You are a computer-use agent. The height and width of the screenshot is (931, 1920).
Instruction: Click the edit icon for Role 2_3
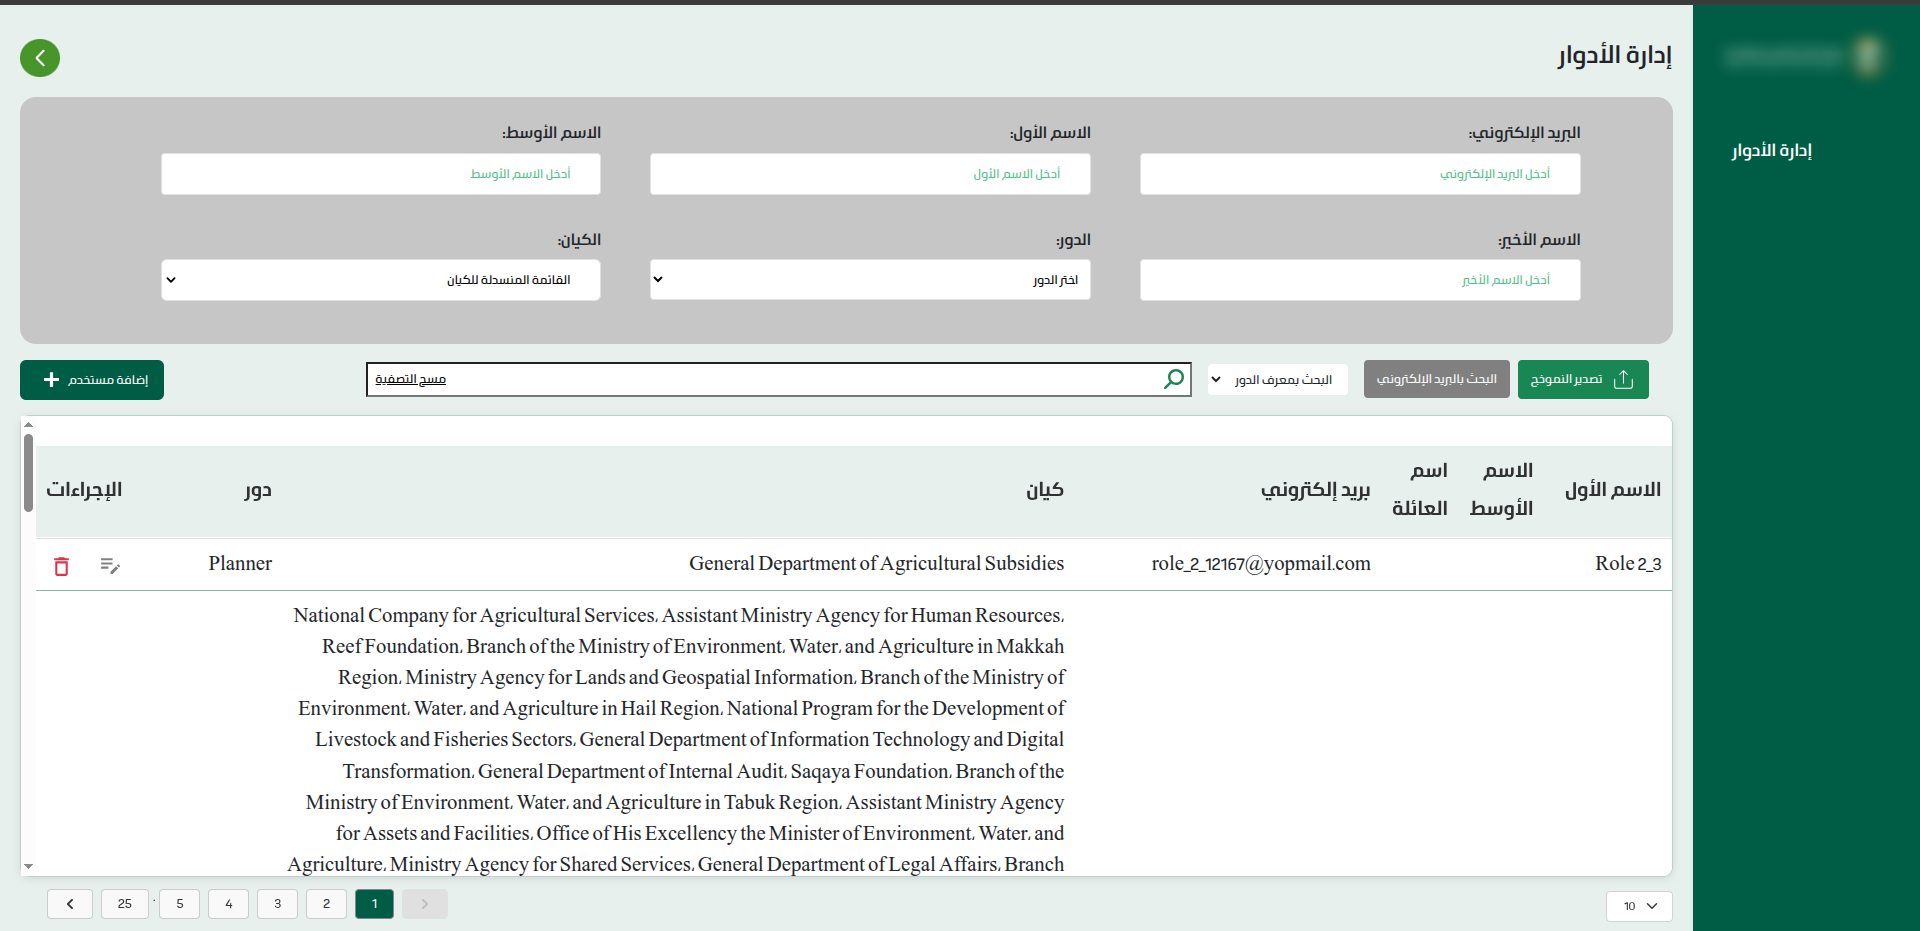[x=110, y=566]
